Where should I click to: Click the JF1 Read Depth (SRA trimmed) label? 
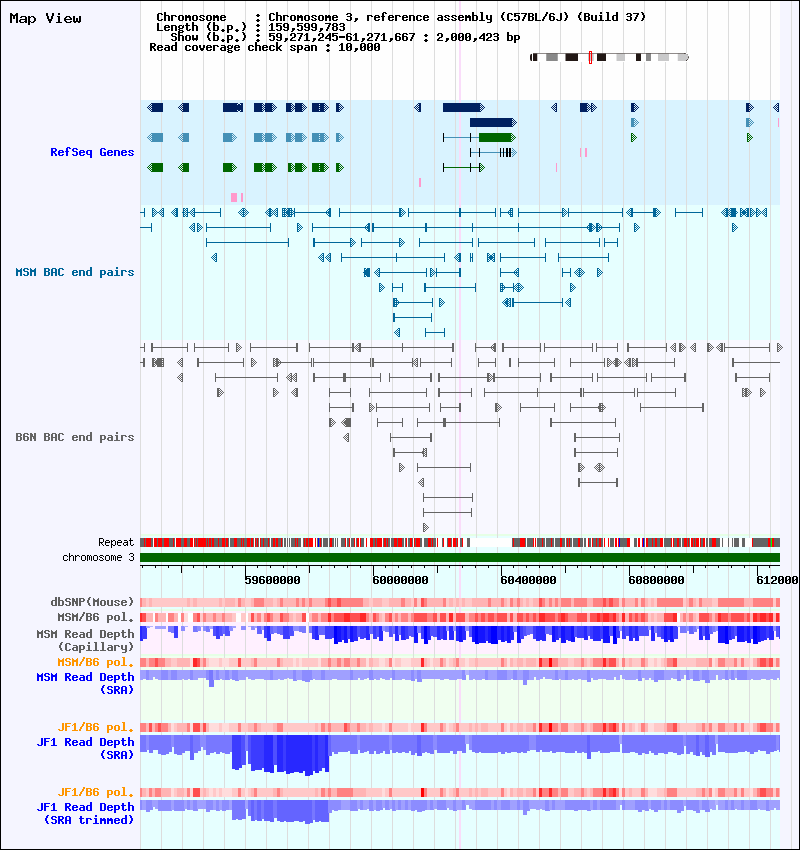pyautogui.click(x=85, y=813)
